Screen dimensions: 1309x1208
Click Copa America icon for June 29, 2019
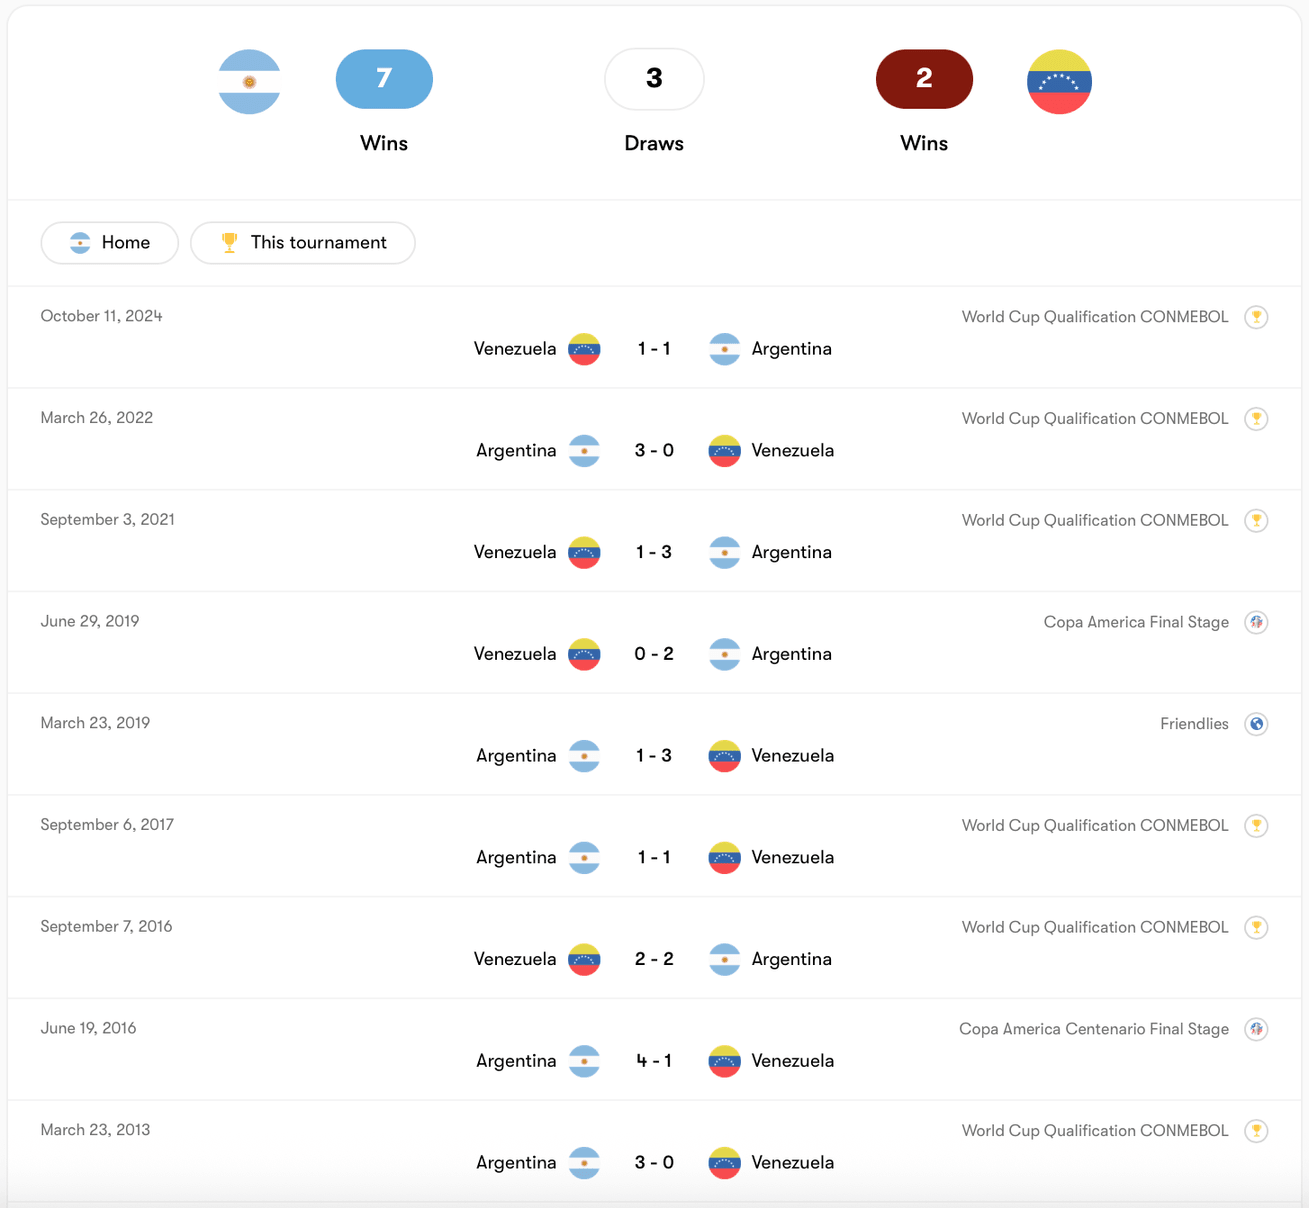1256,622
